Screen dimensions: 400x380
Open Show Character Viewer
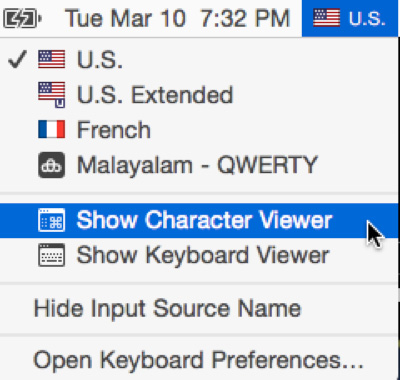coord(199,221)
